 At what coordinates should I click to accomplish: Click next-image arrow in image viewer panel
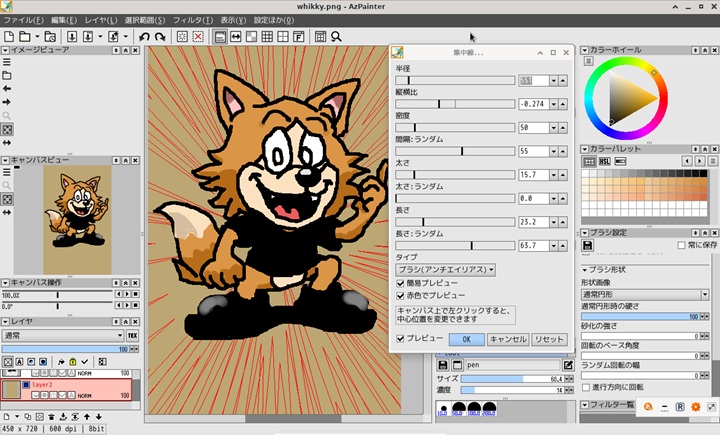tap(7, 102)
